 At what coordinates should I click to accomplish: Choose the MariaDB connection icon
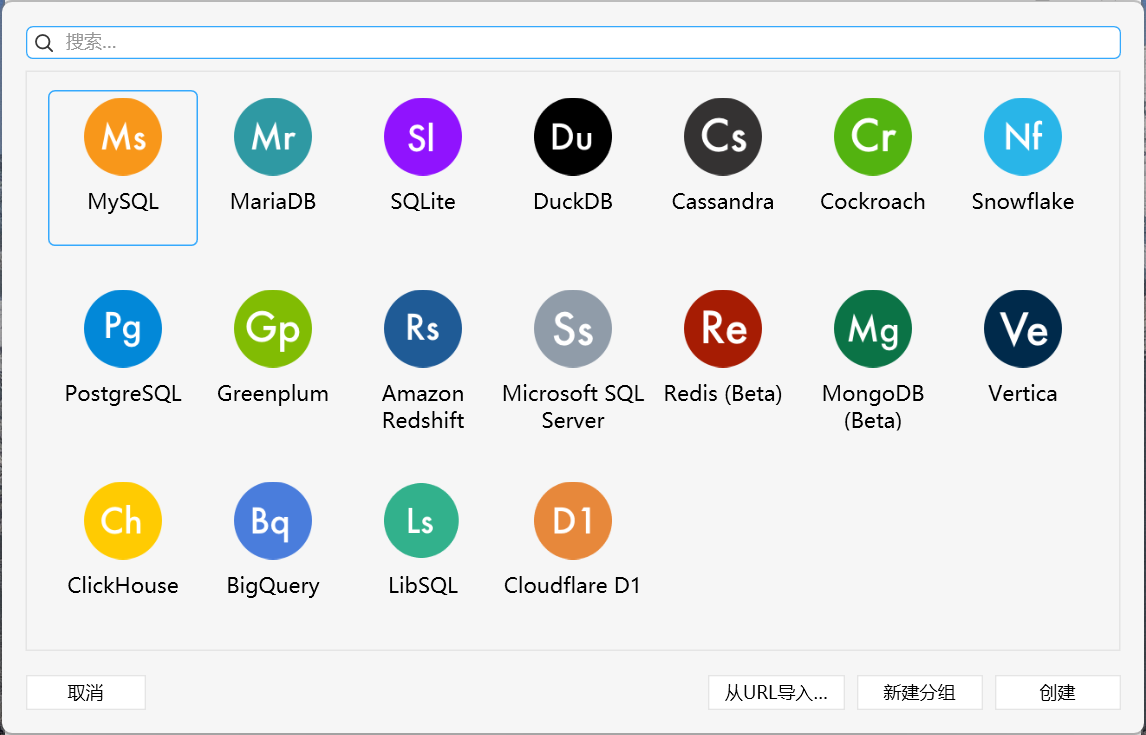click(x=273, y=137)
